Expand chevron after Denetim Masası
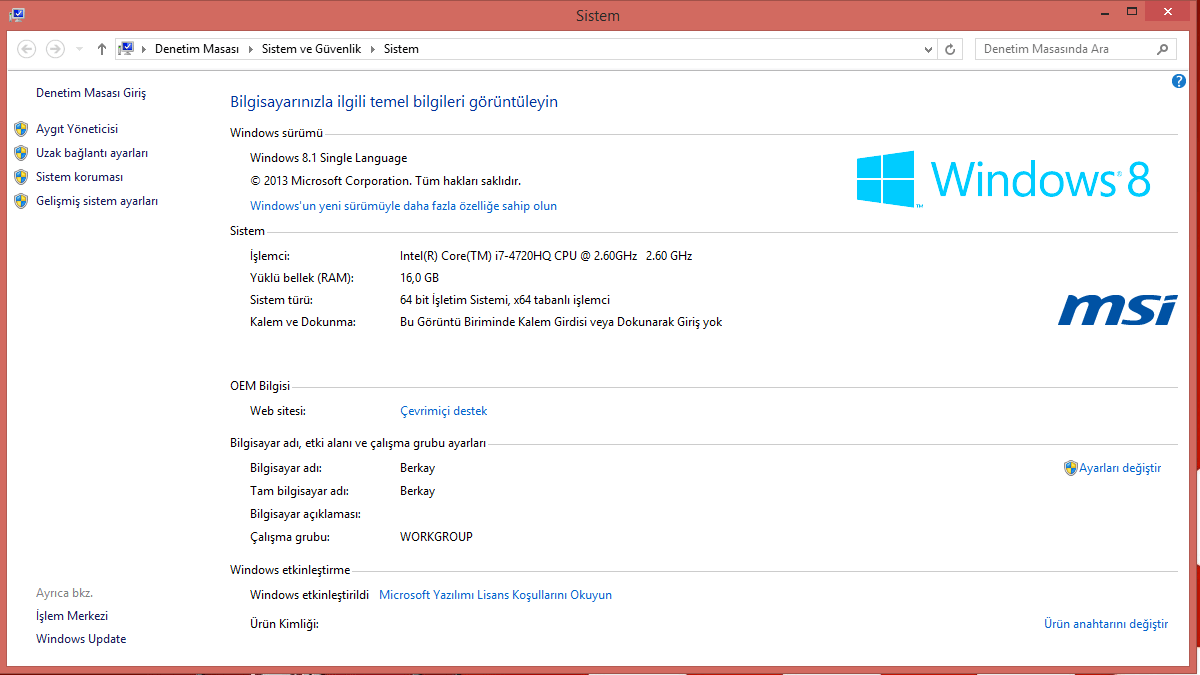 pyautogui.click(x=250, y=49)
